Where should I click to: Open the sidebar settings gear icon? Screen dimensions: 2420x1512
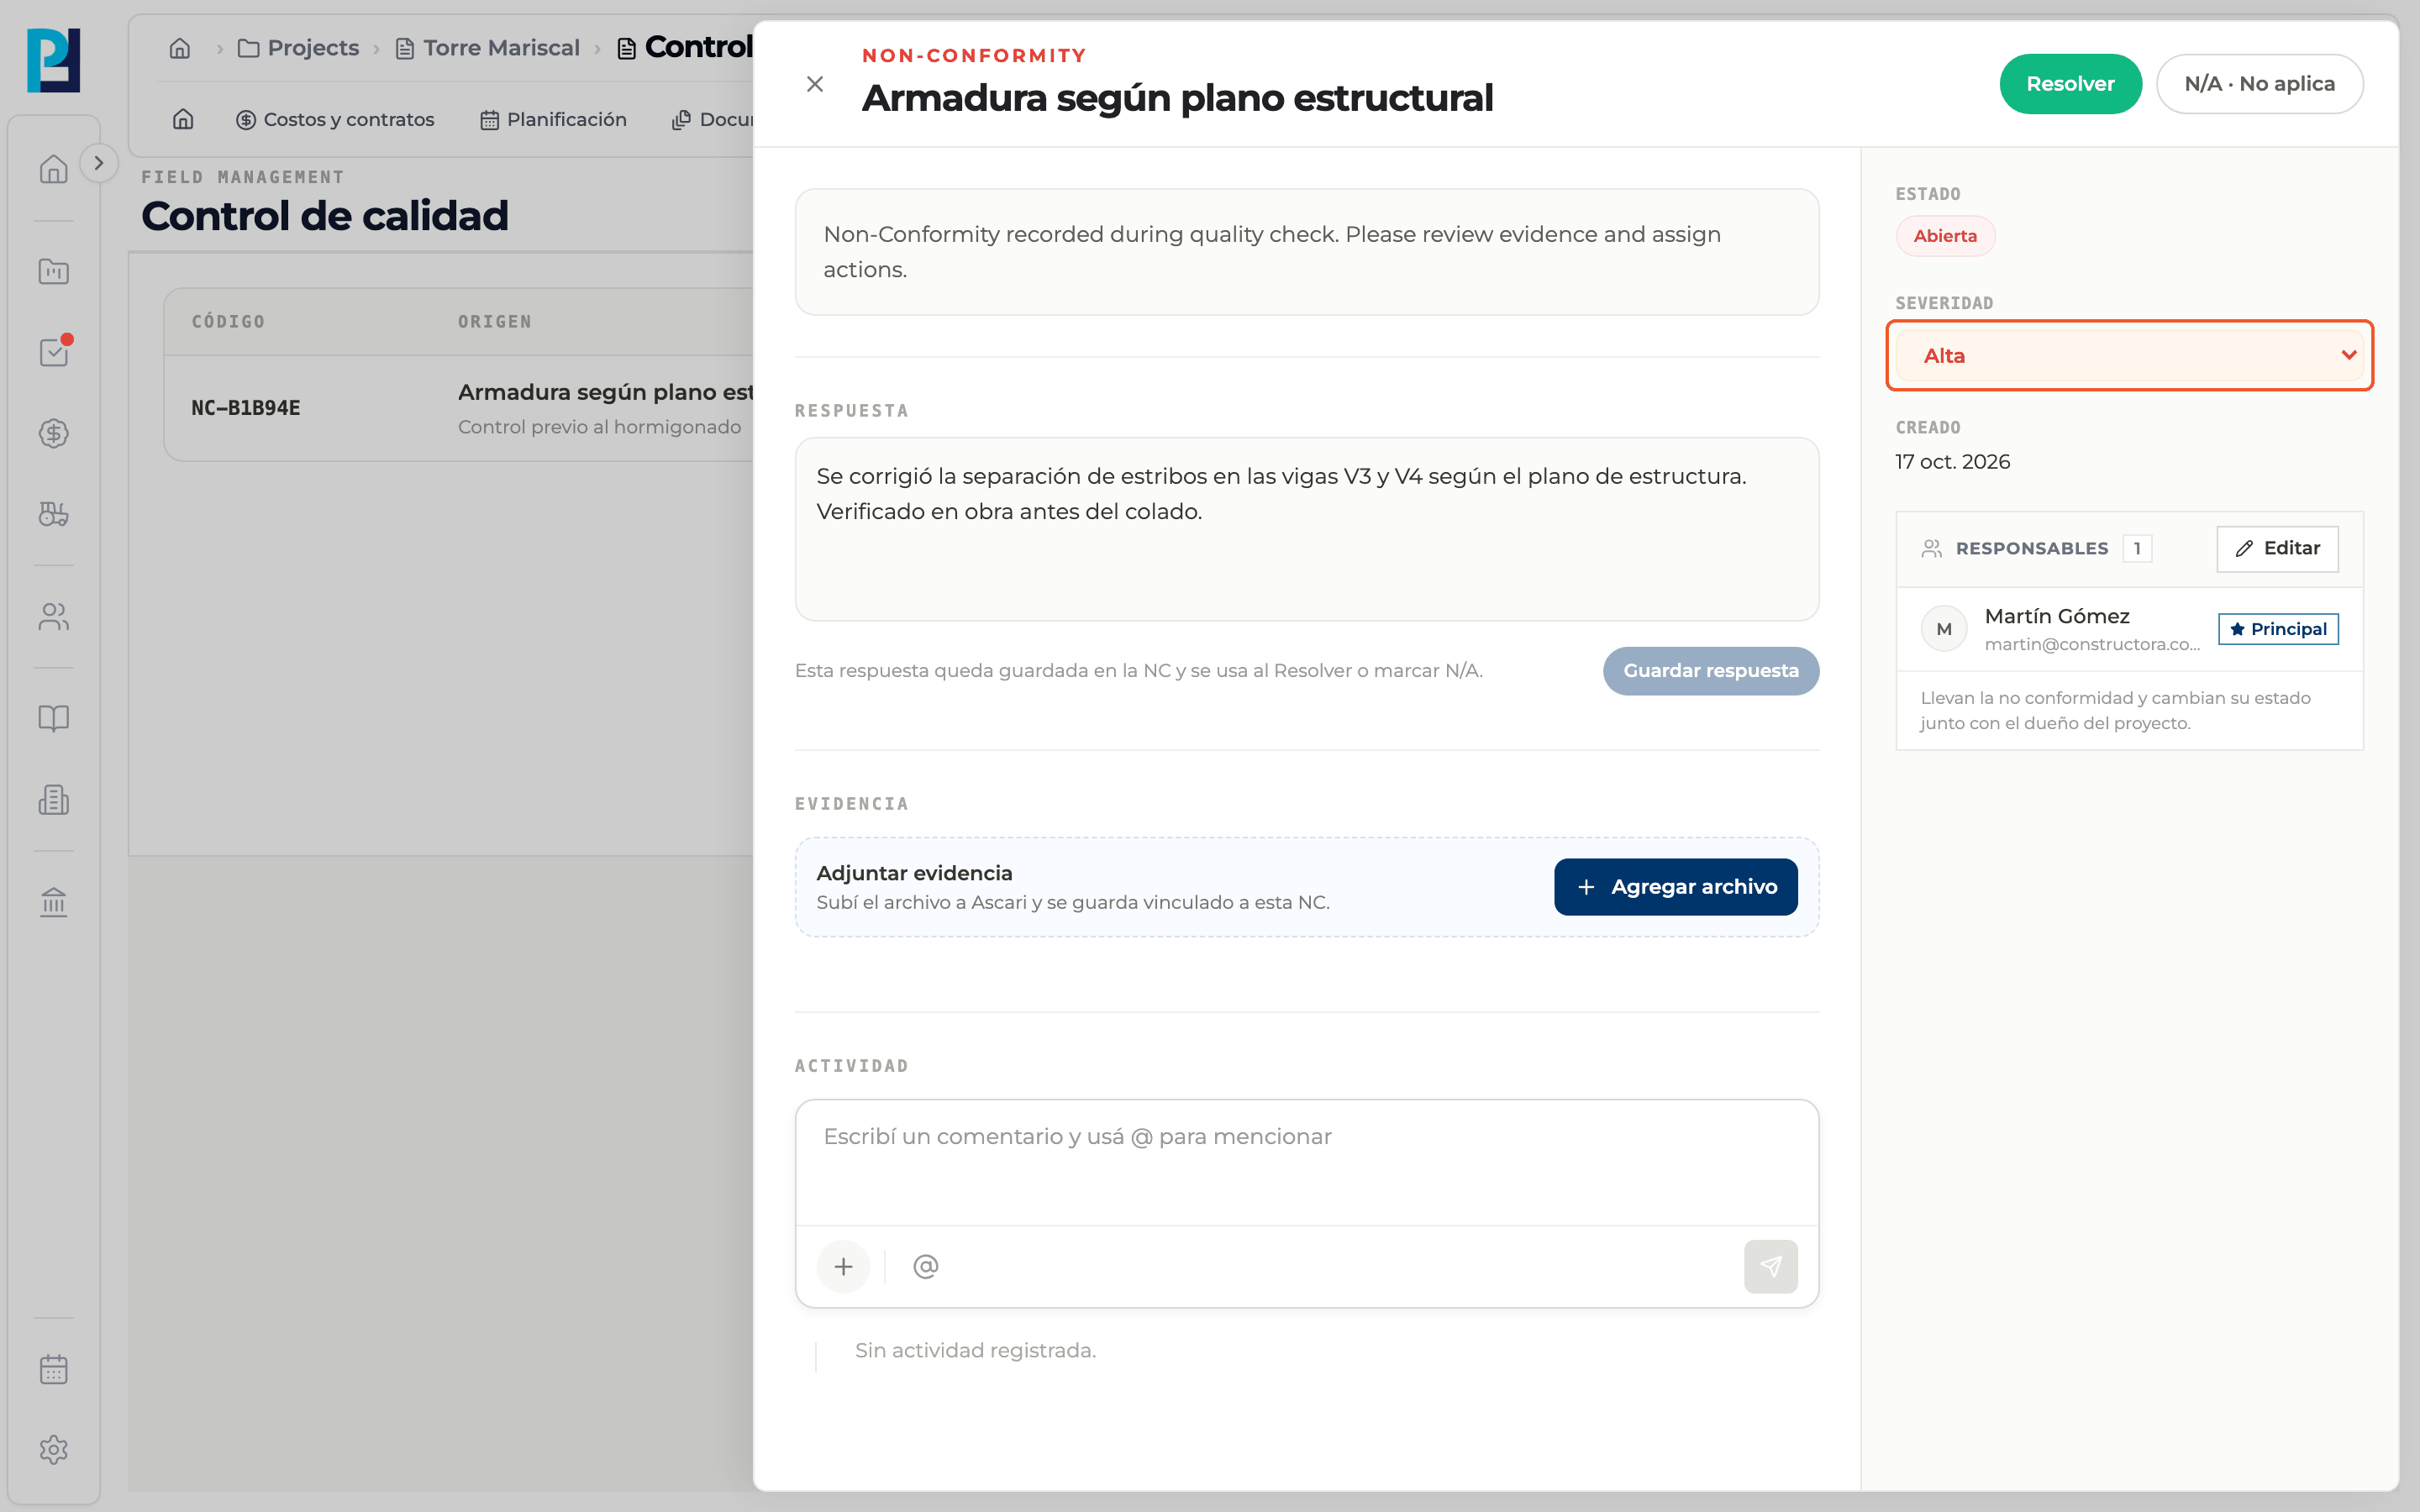pos(54,1450)
